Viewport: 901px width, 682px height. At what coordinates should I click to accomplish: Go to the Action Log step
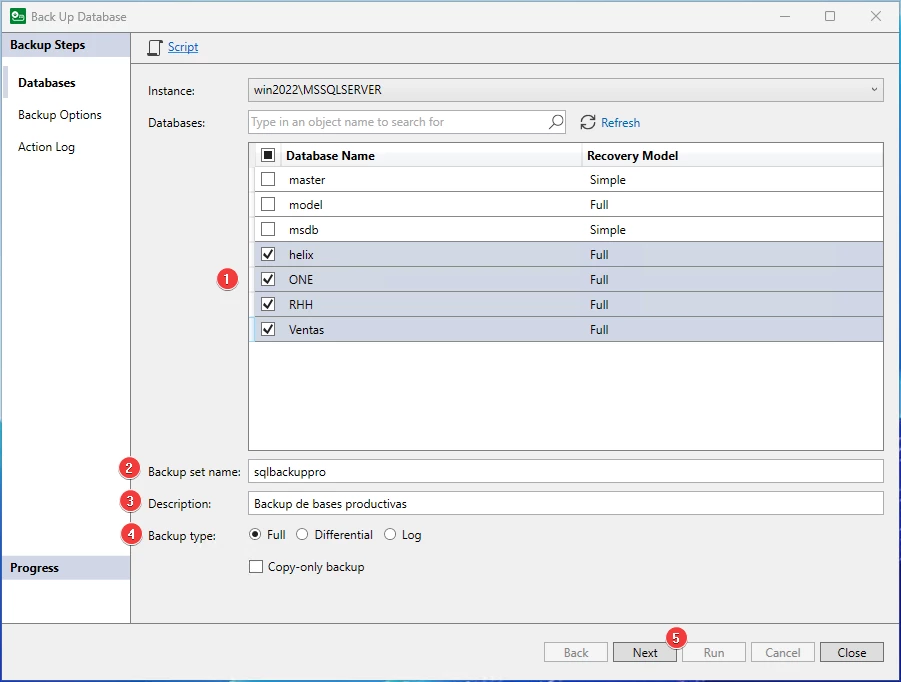click(x=47, y=147)
